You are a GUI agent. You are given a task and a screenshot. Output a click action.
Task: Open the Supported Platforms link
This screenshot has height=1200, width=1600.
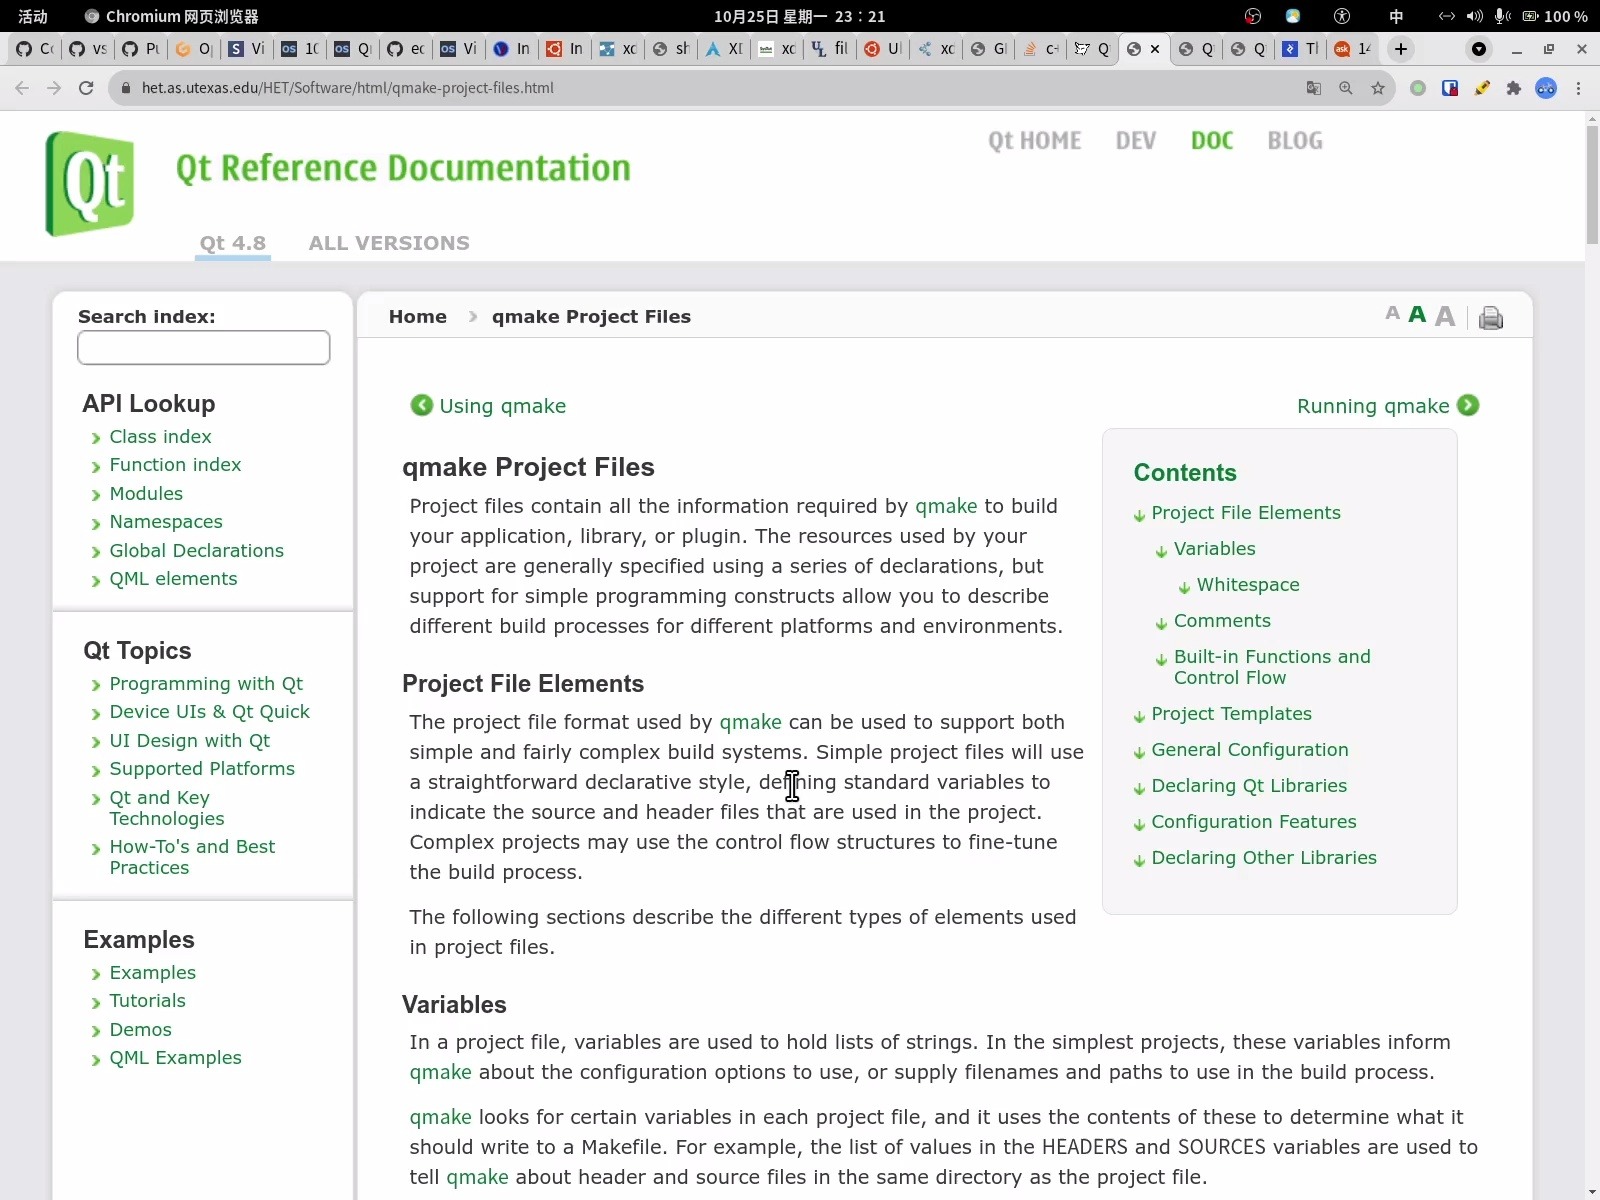coord(202,769)
